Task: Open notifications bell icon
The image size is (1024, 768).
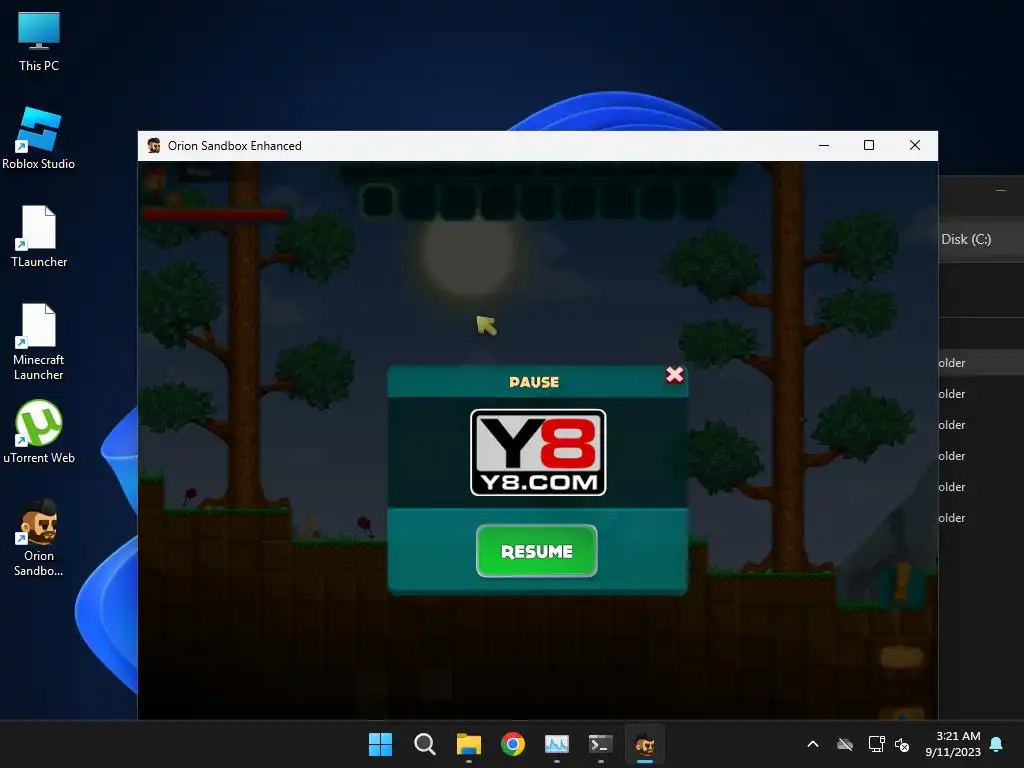Action: (x=997, y=744)
